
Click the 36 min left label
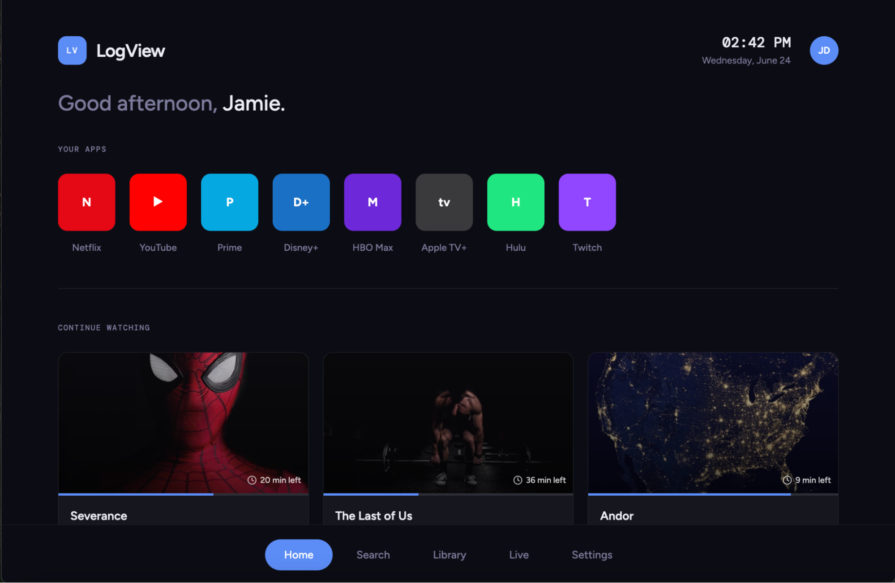(546, 480)
